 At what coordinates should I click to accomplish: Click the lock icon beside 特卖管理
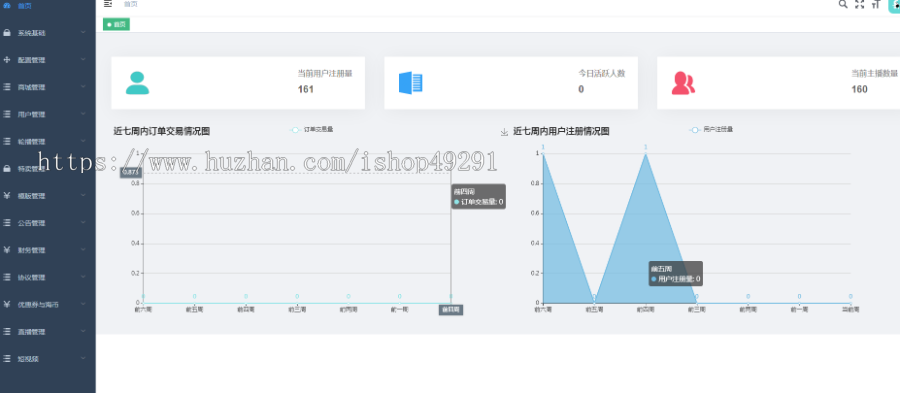pyautogui.click(x=7, y=169)
